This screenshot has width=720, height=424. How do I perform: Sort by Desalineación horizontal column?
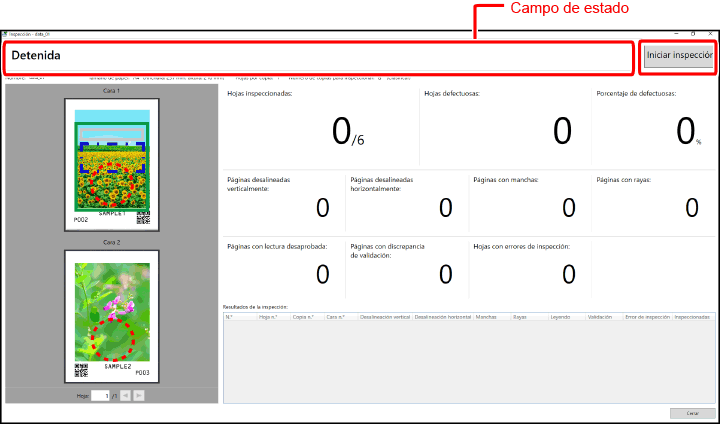pos(442,316)
